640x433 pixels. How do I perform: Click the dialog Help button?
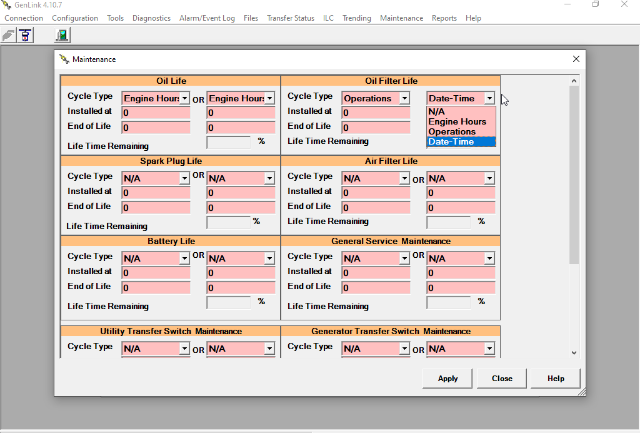[x=556, y=378]
